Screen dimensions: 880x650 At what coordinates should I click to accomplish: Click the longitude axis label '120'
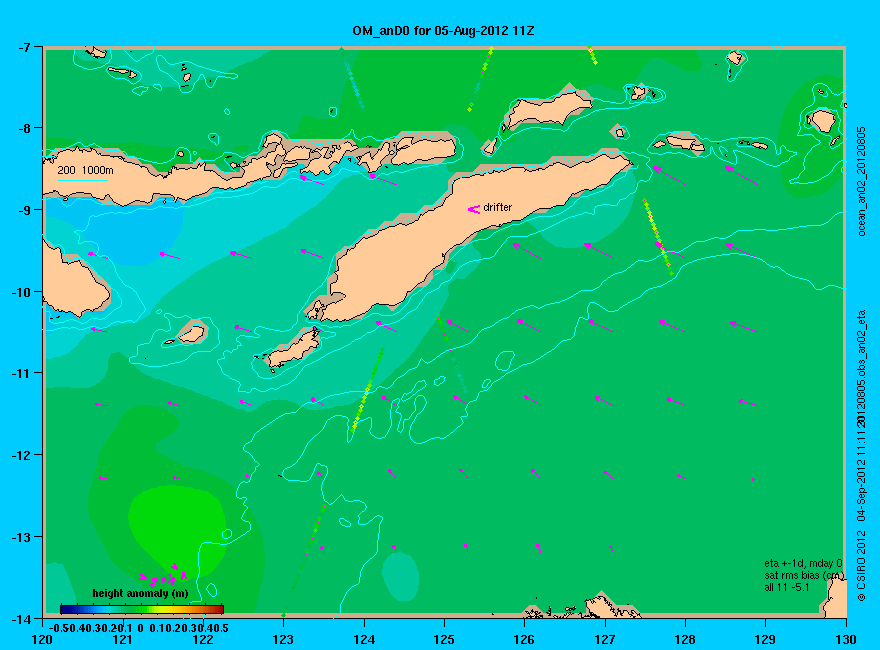tap(43, 639)
